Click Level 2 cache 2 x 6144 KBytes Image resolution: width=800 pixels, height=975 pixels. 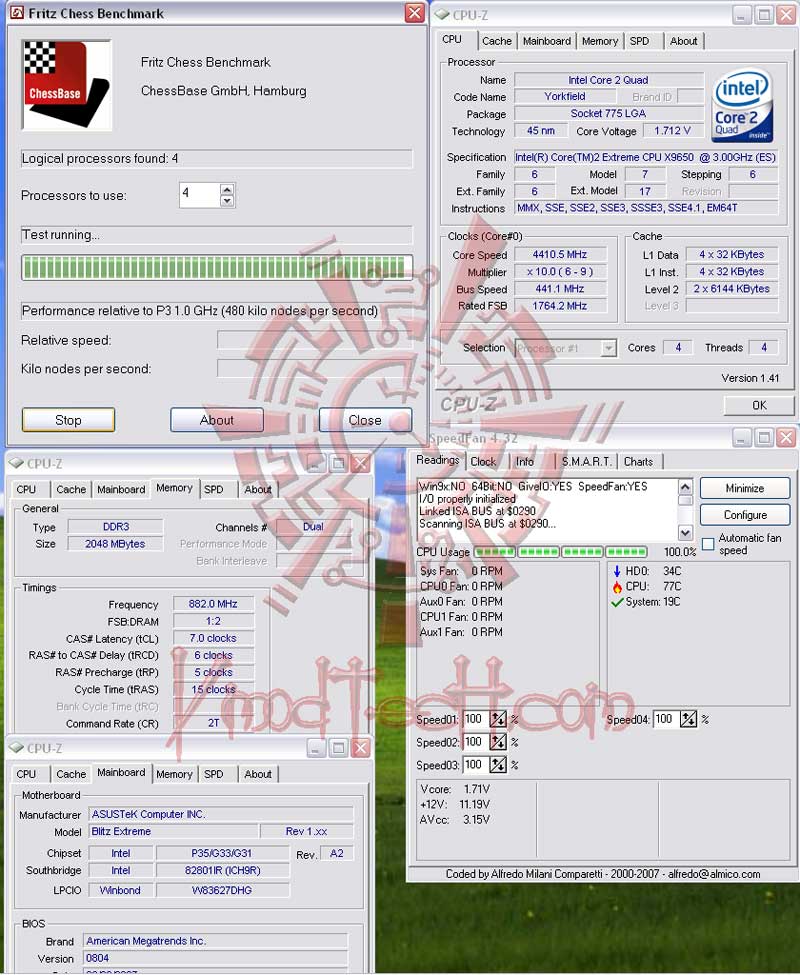pos(732,289)
